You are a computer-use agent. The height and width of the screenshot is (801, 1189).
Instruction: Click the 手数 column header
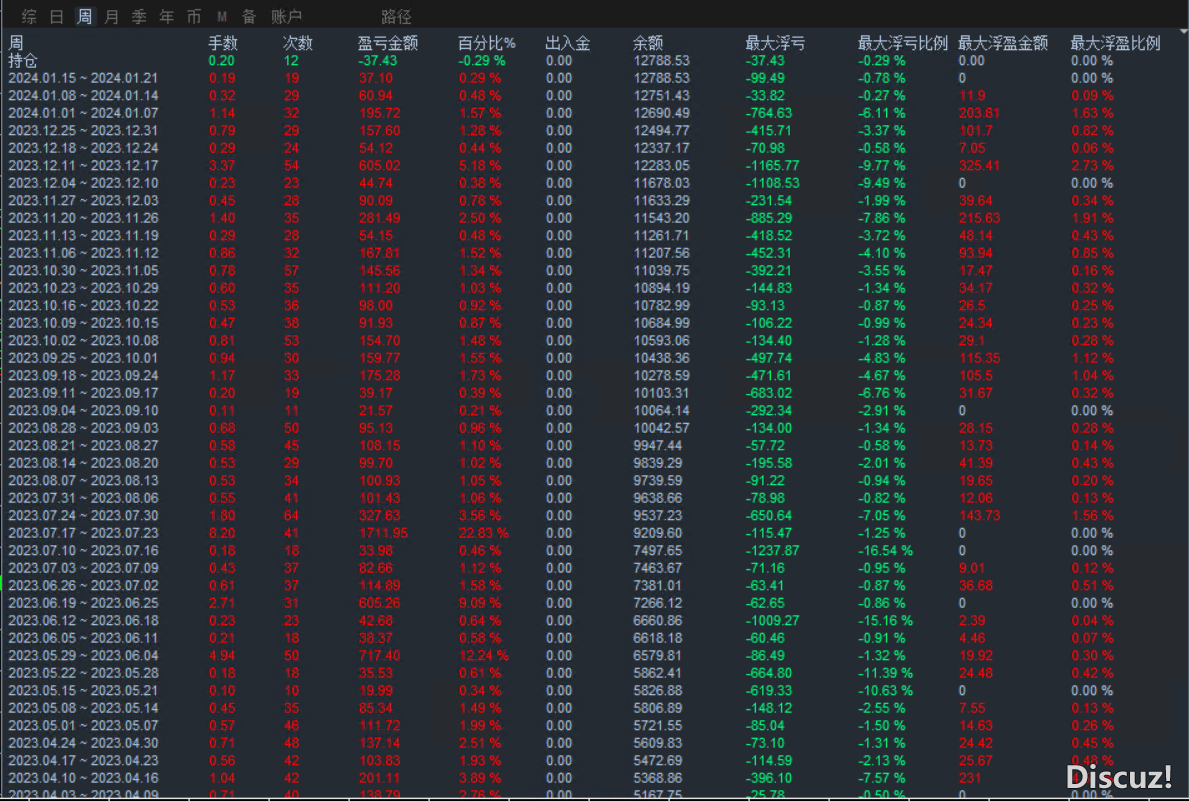tap(223, 43)
